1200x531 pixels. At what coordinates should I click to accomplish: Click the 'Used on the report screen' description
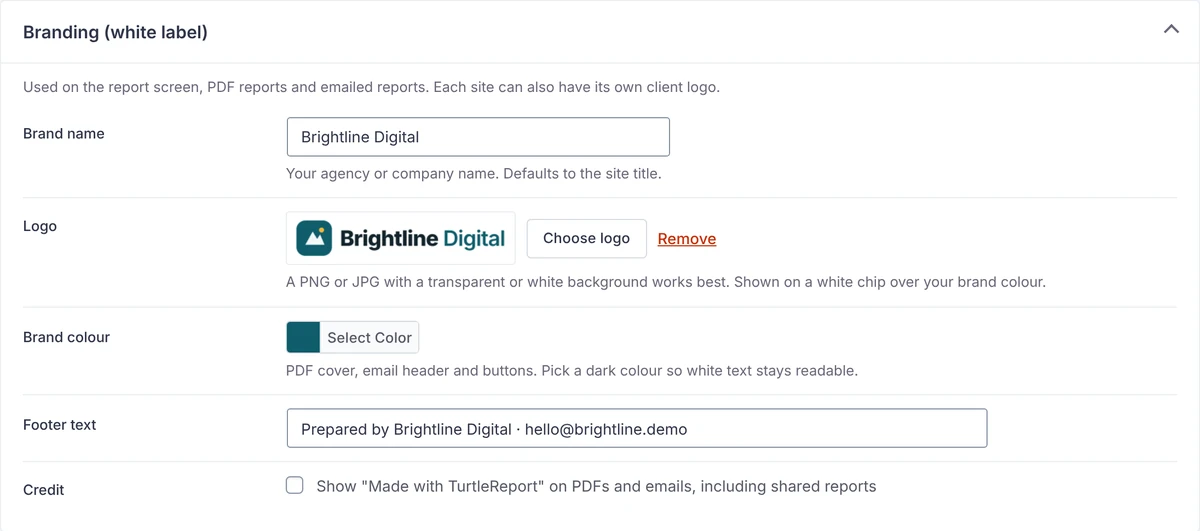(371, 87)
